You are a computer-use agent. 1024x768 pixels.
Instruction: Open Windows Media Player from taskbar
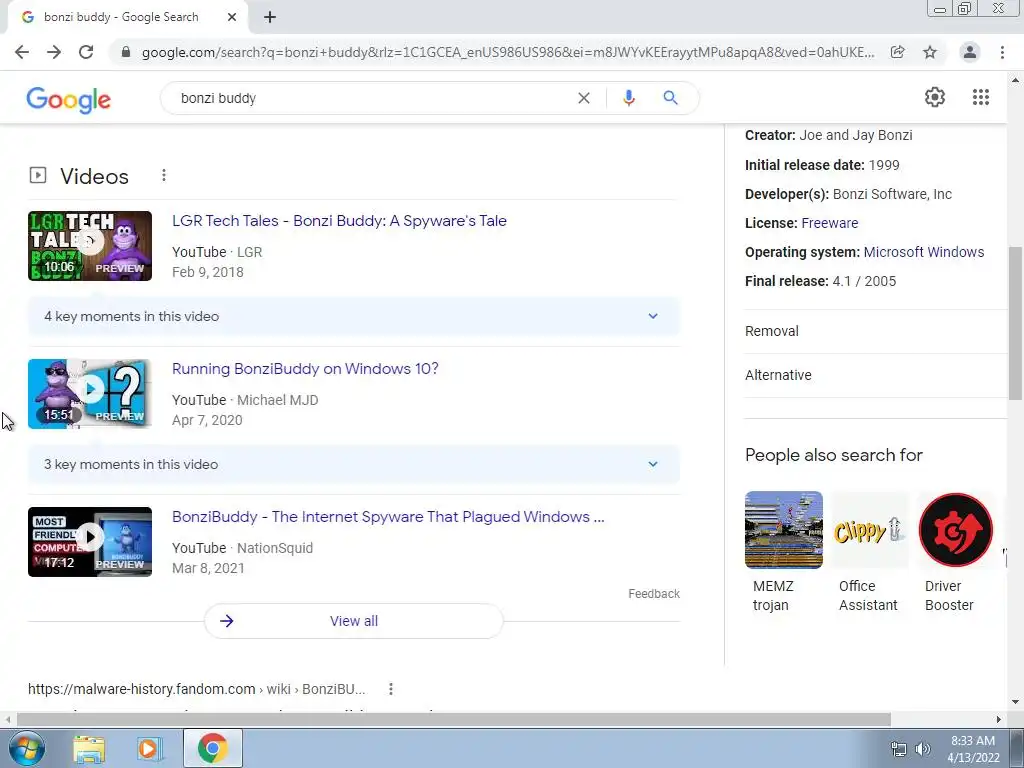[148, 748]
